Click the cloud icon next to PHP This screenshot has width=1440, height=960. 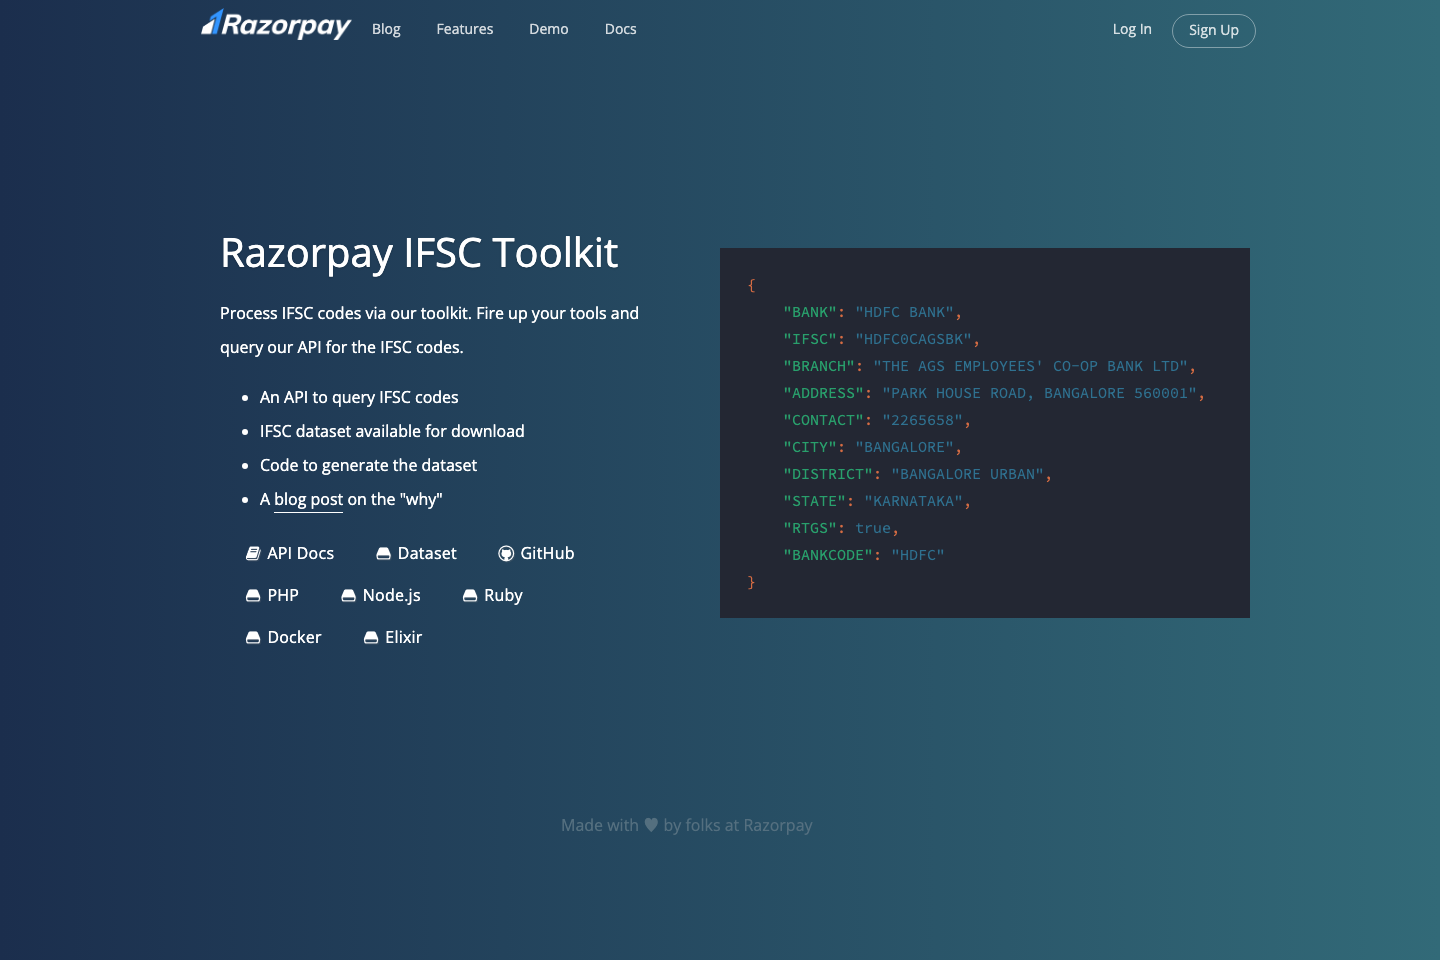pyautogui.click(x=253, y=595)
